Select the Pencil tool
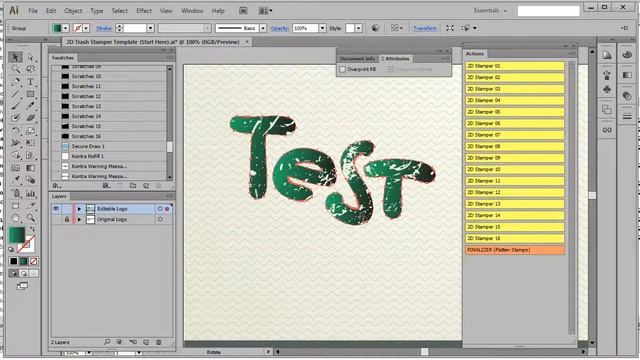The width and height of the screenshot is (640, 360). click(x=31, y=106)
